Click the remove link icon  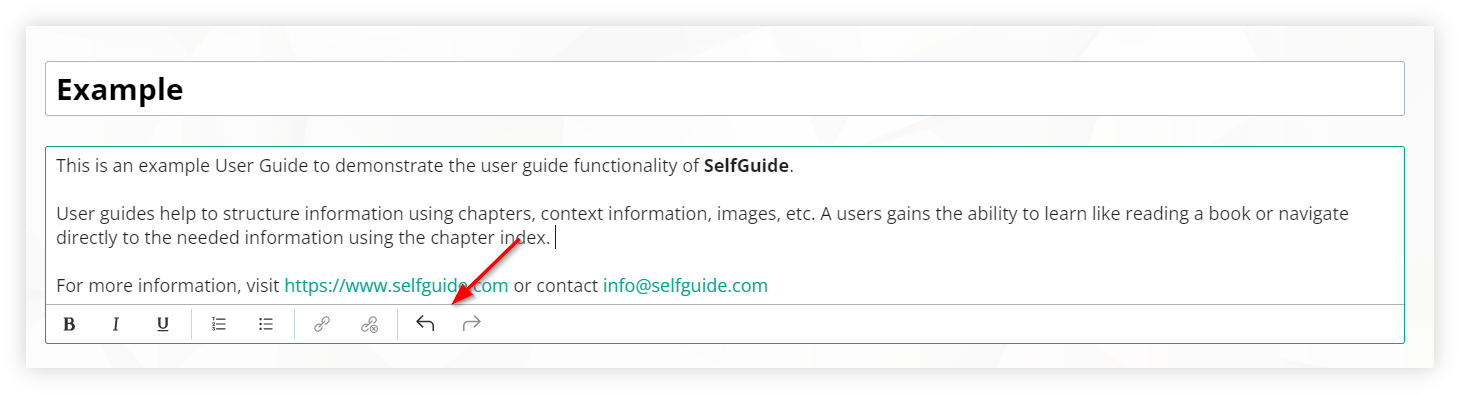[369, 324]
